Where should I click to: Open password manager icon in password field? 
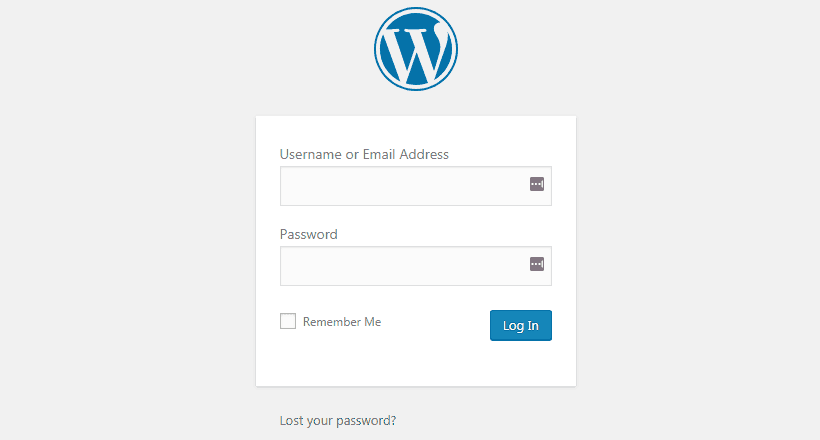tap(537, 264)
